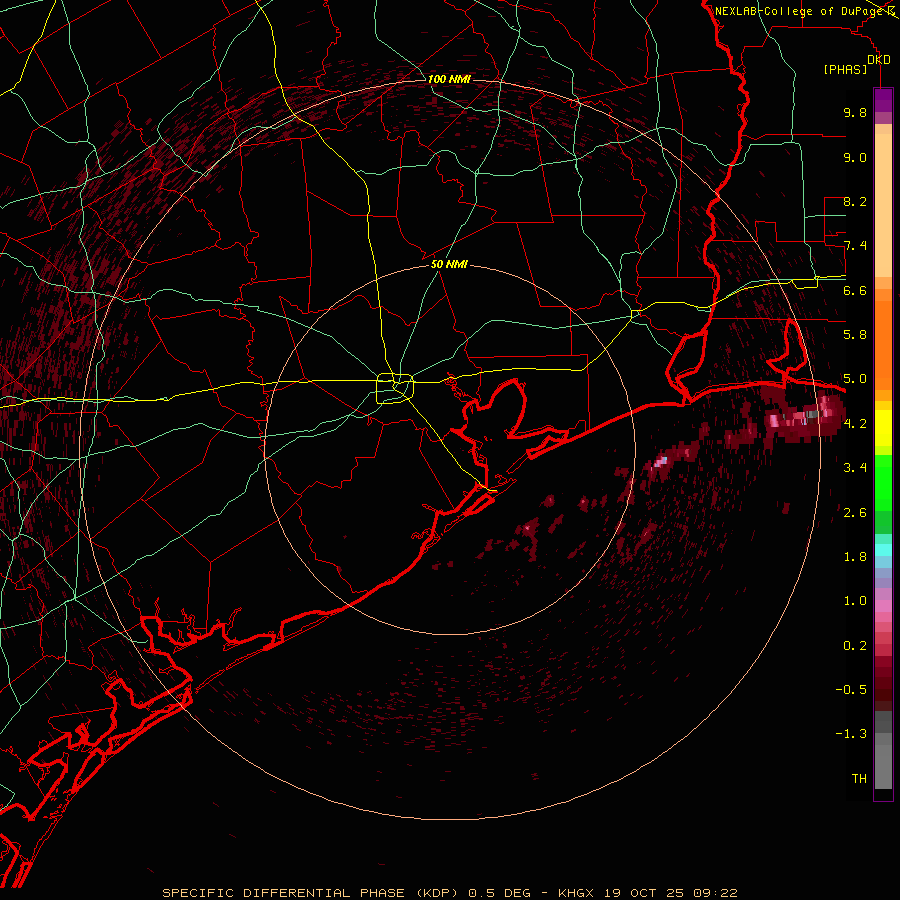Click the '100 NMI' range ring label

449,79
